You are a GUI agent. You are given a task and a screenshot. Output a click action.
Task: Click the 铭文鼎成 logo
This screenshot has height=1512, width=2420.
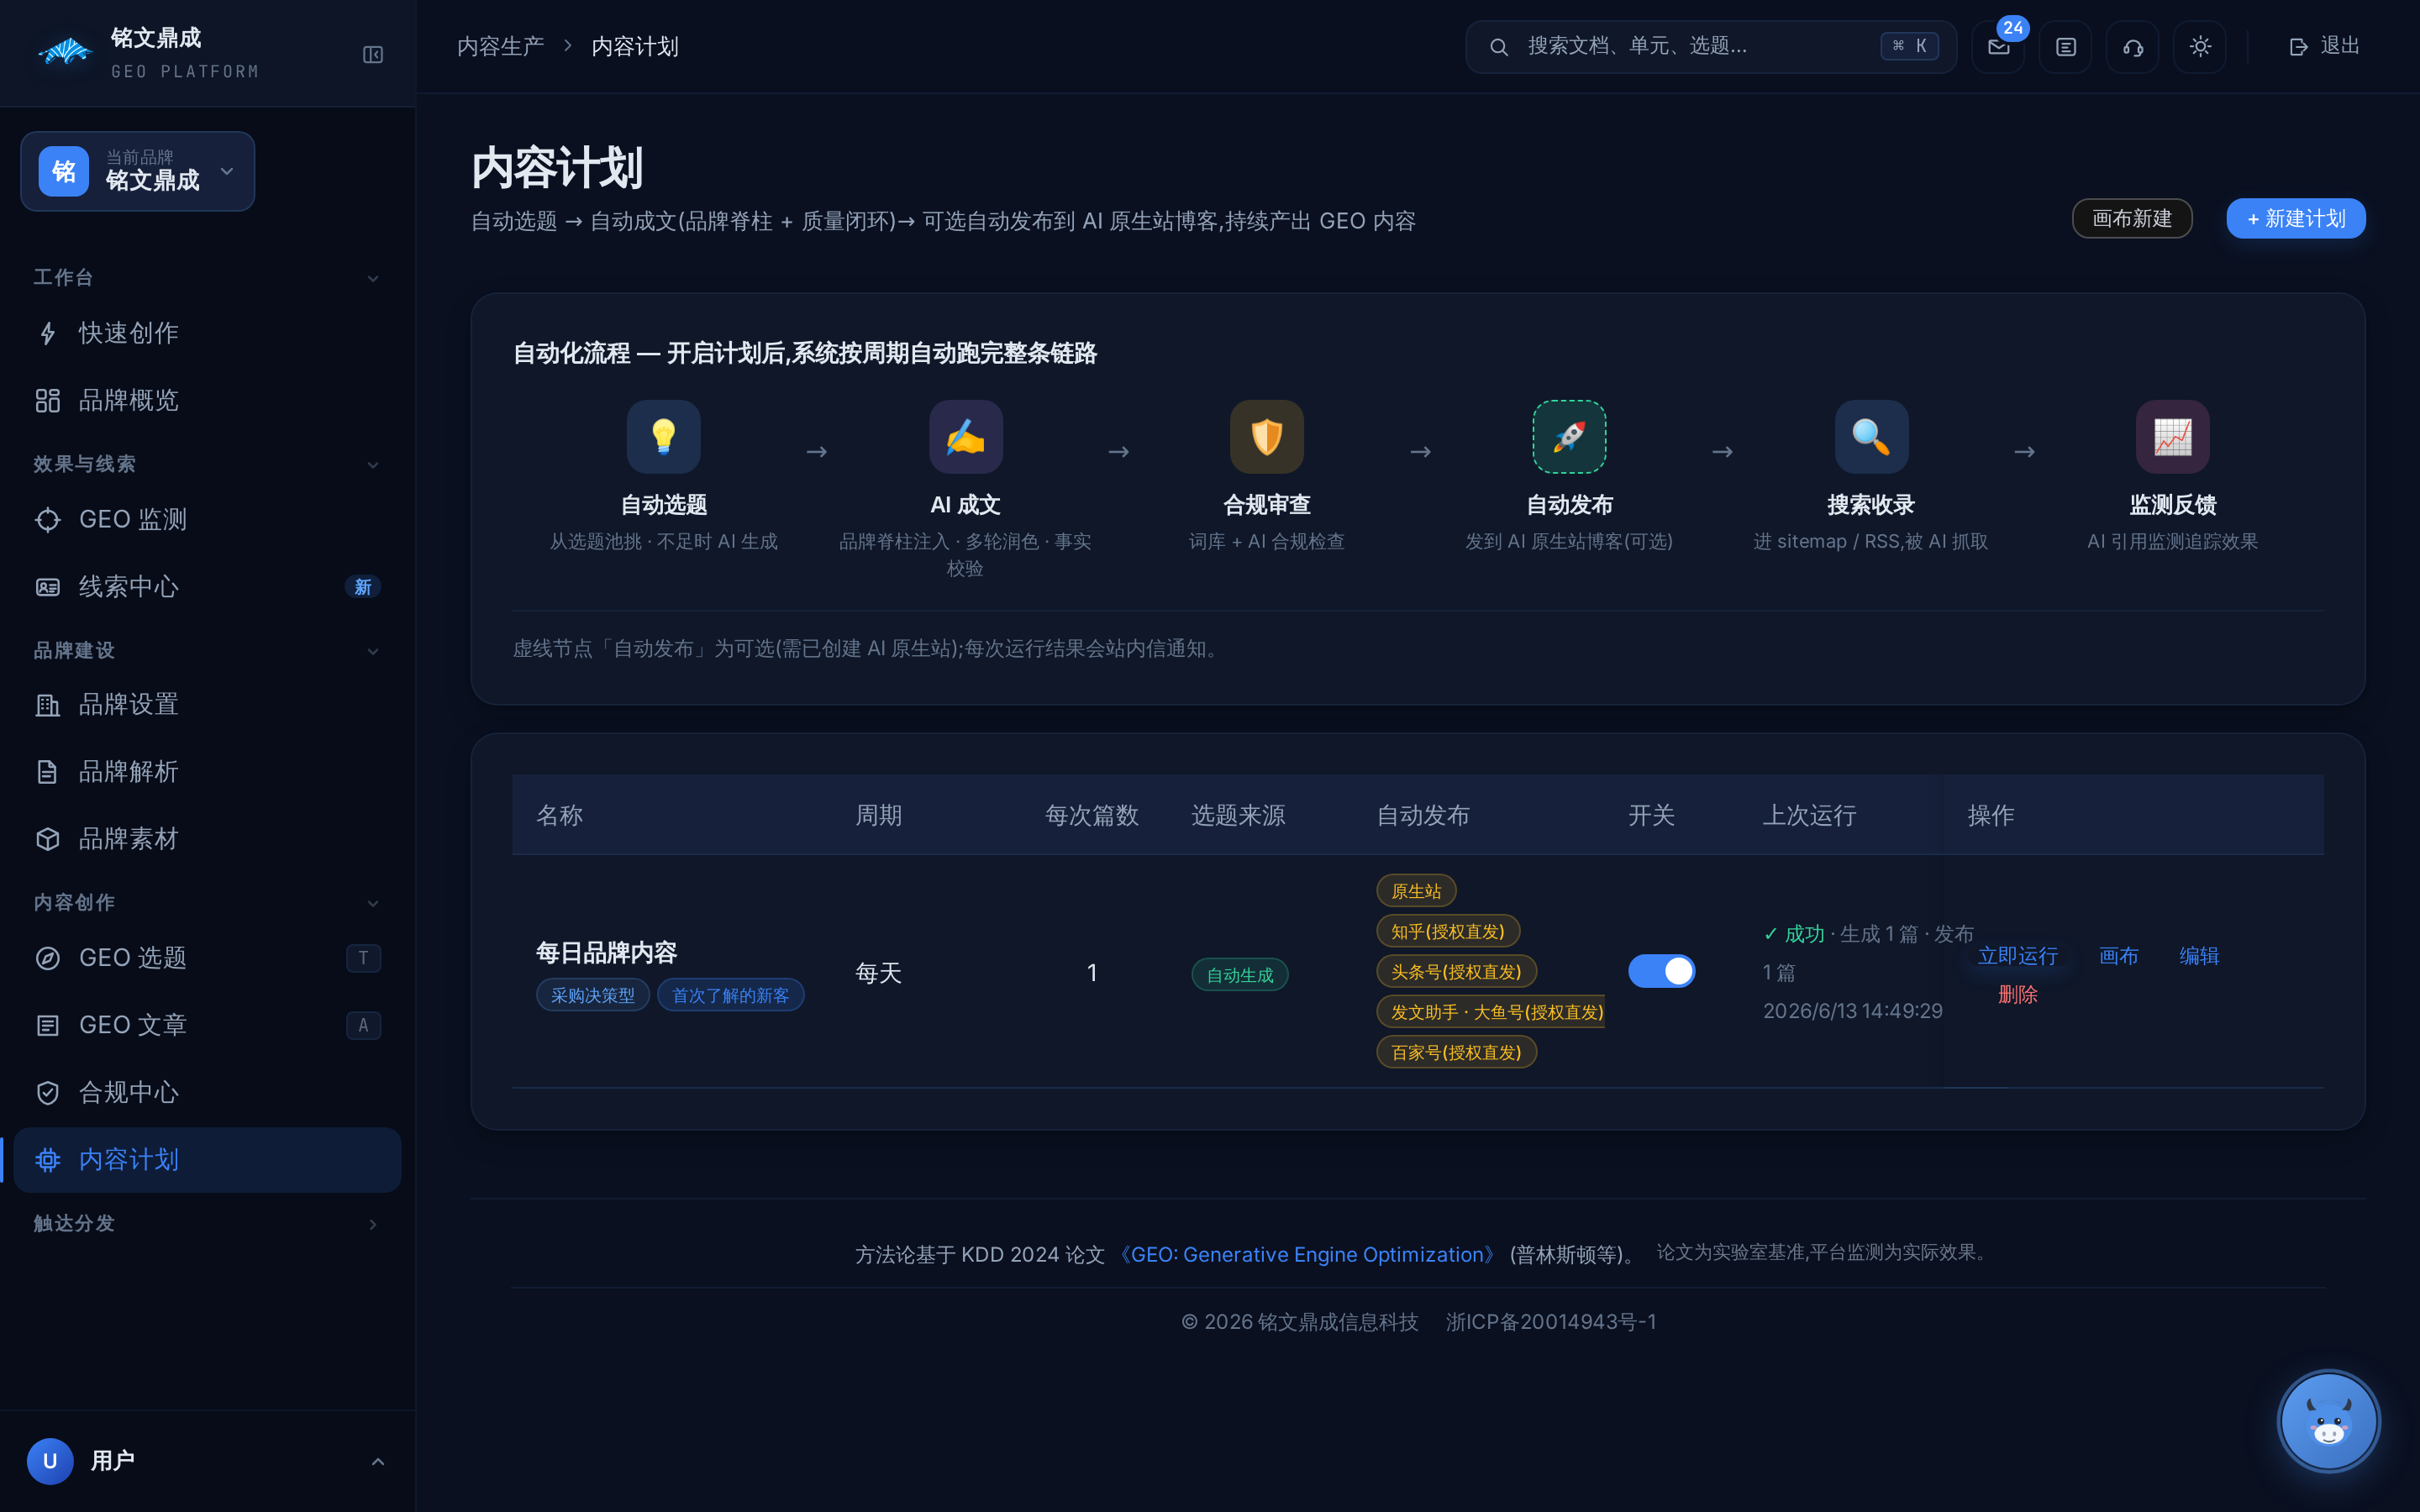click(65, 51)
